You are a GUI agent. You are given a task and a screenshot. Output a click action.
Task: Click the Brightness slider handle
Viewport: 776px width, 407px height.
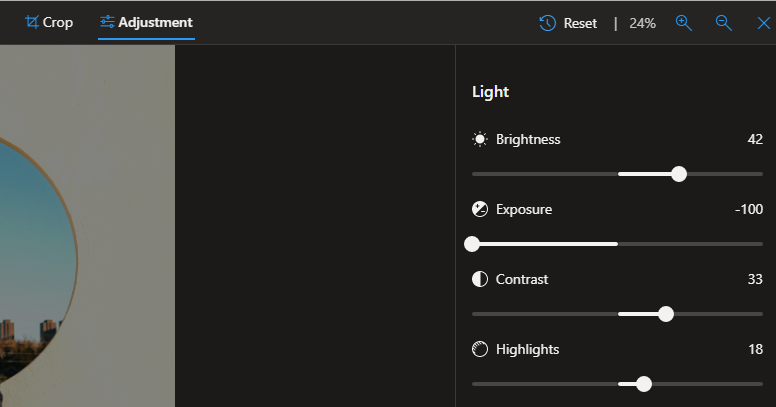click(679, 174)
